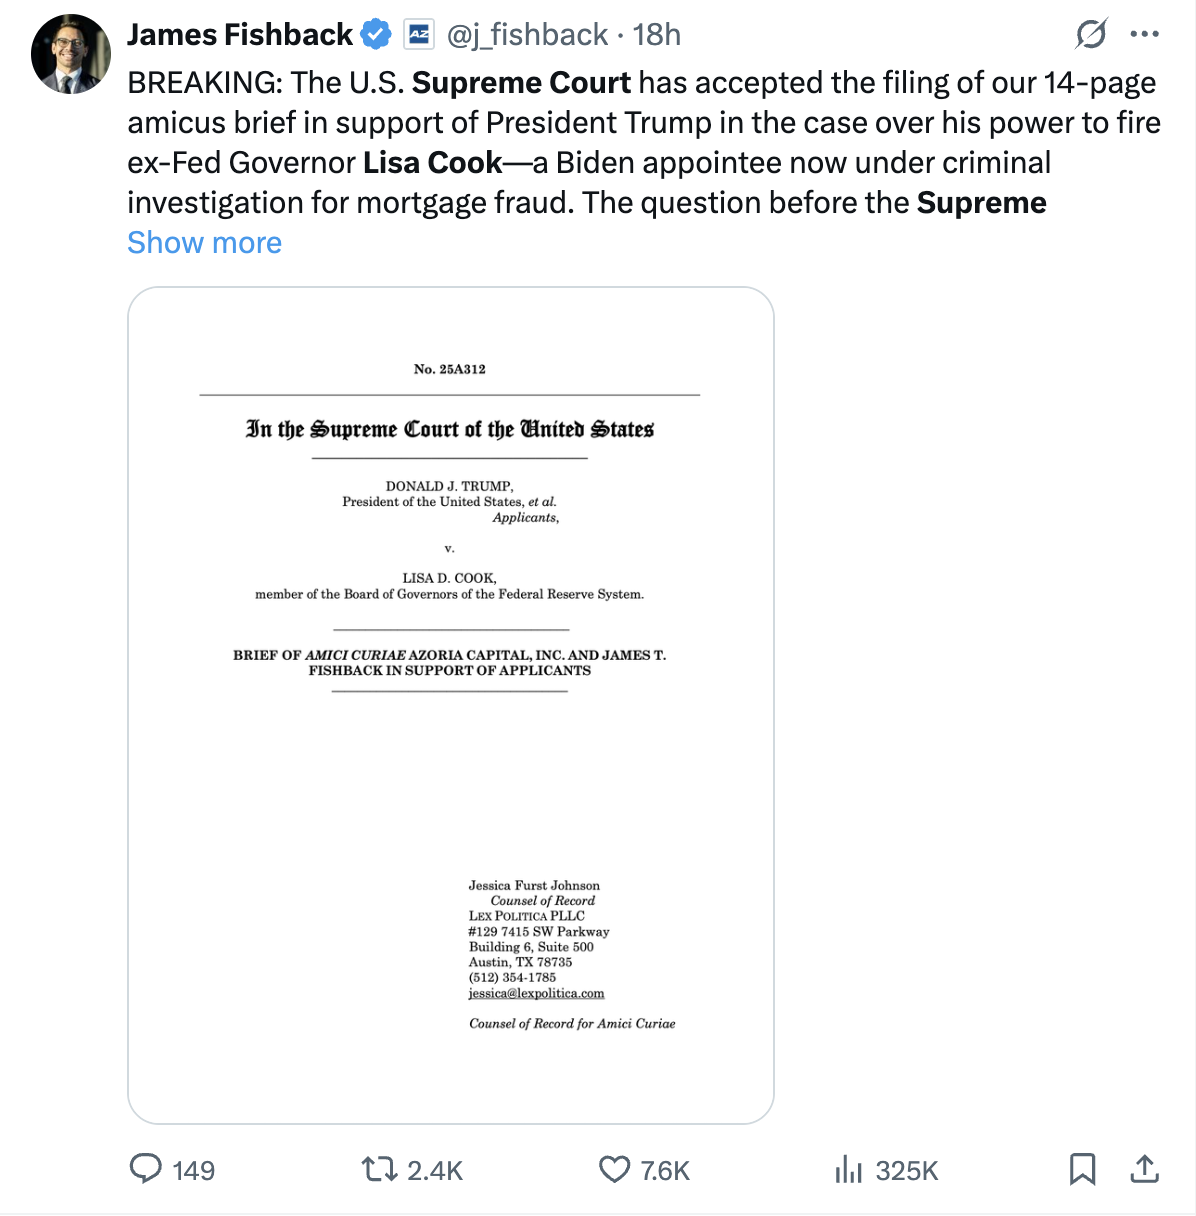Click the 2.4K reposts count
This screenshot has height=1216, width=1196.
point(436,1171)
